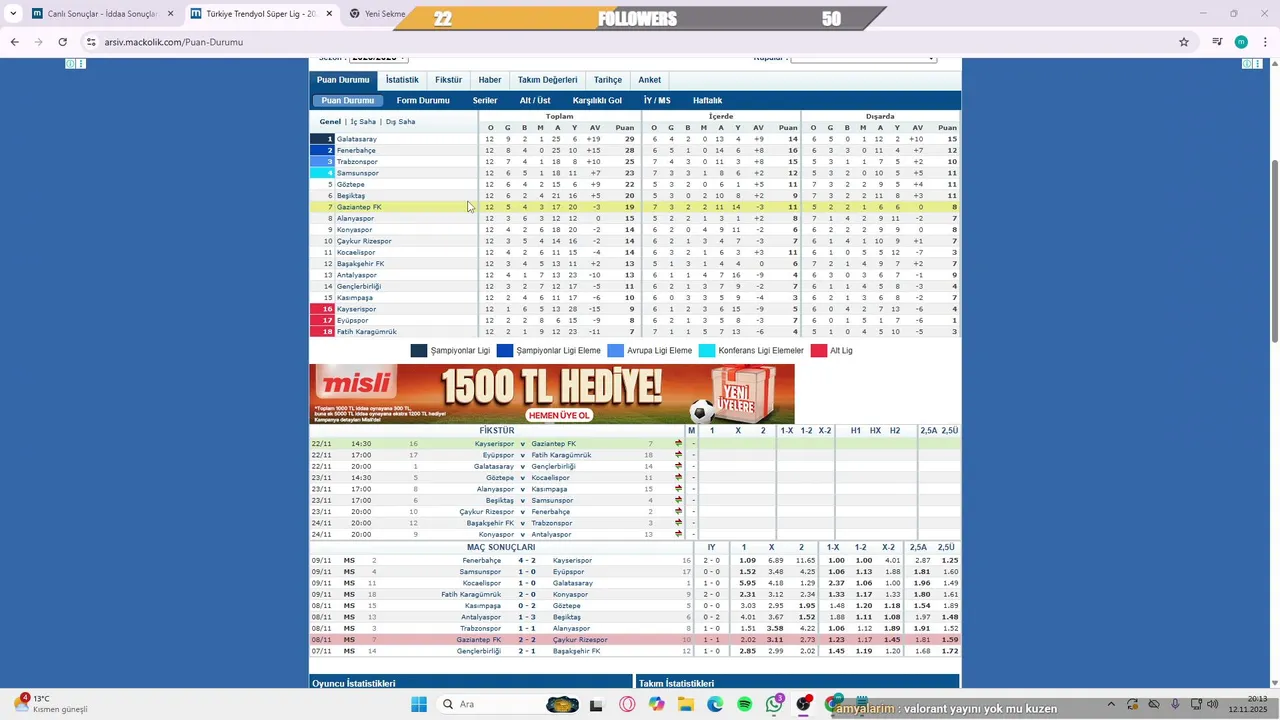The image size is (1280, 720).
Task: Click the Hemen Üye Ol banner button
Action: coord(559,416)
